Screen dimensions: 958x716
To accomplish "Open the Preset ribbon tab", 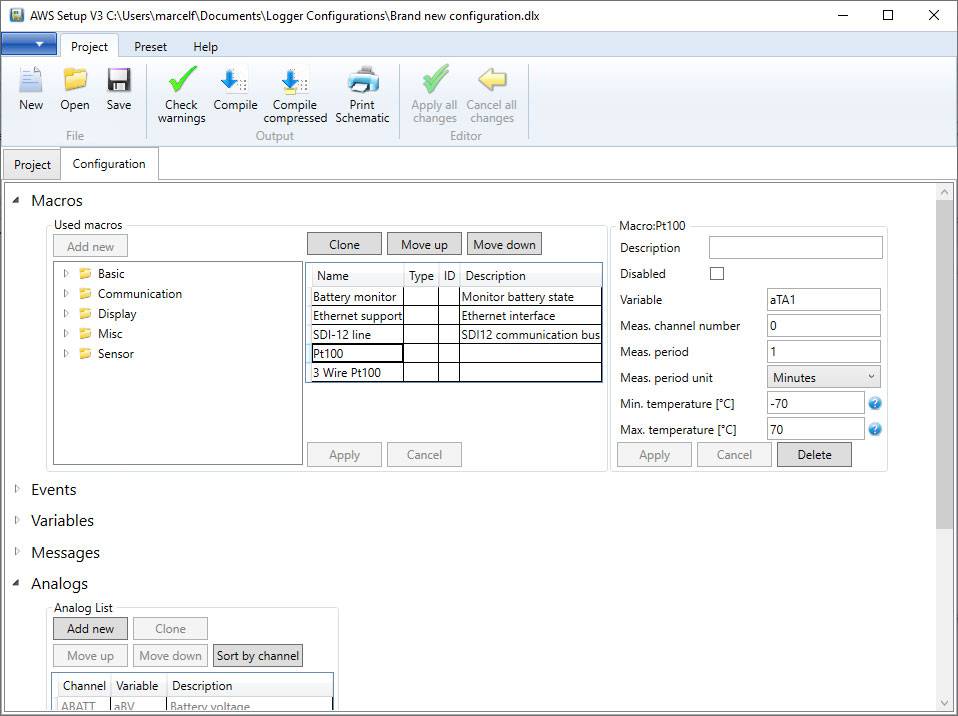I will point(150,46).
